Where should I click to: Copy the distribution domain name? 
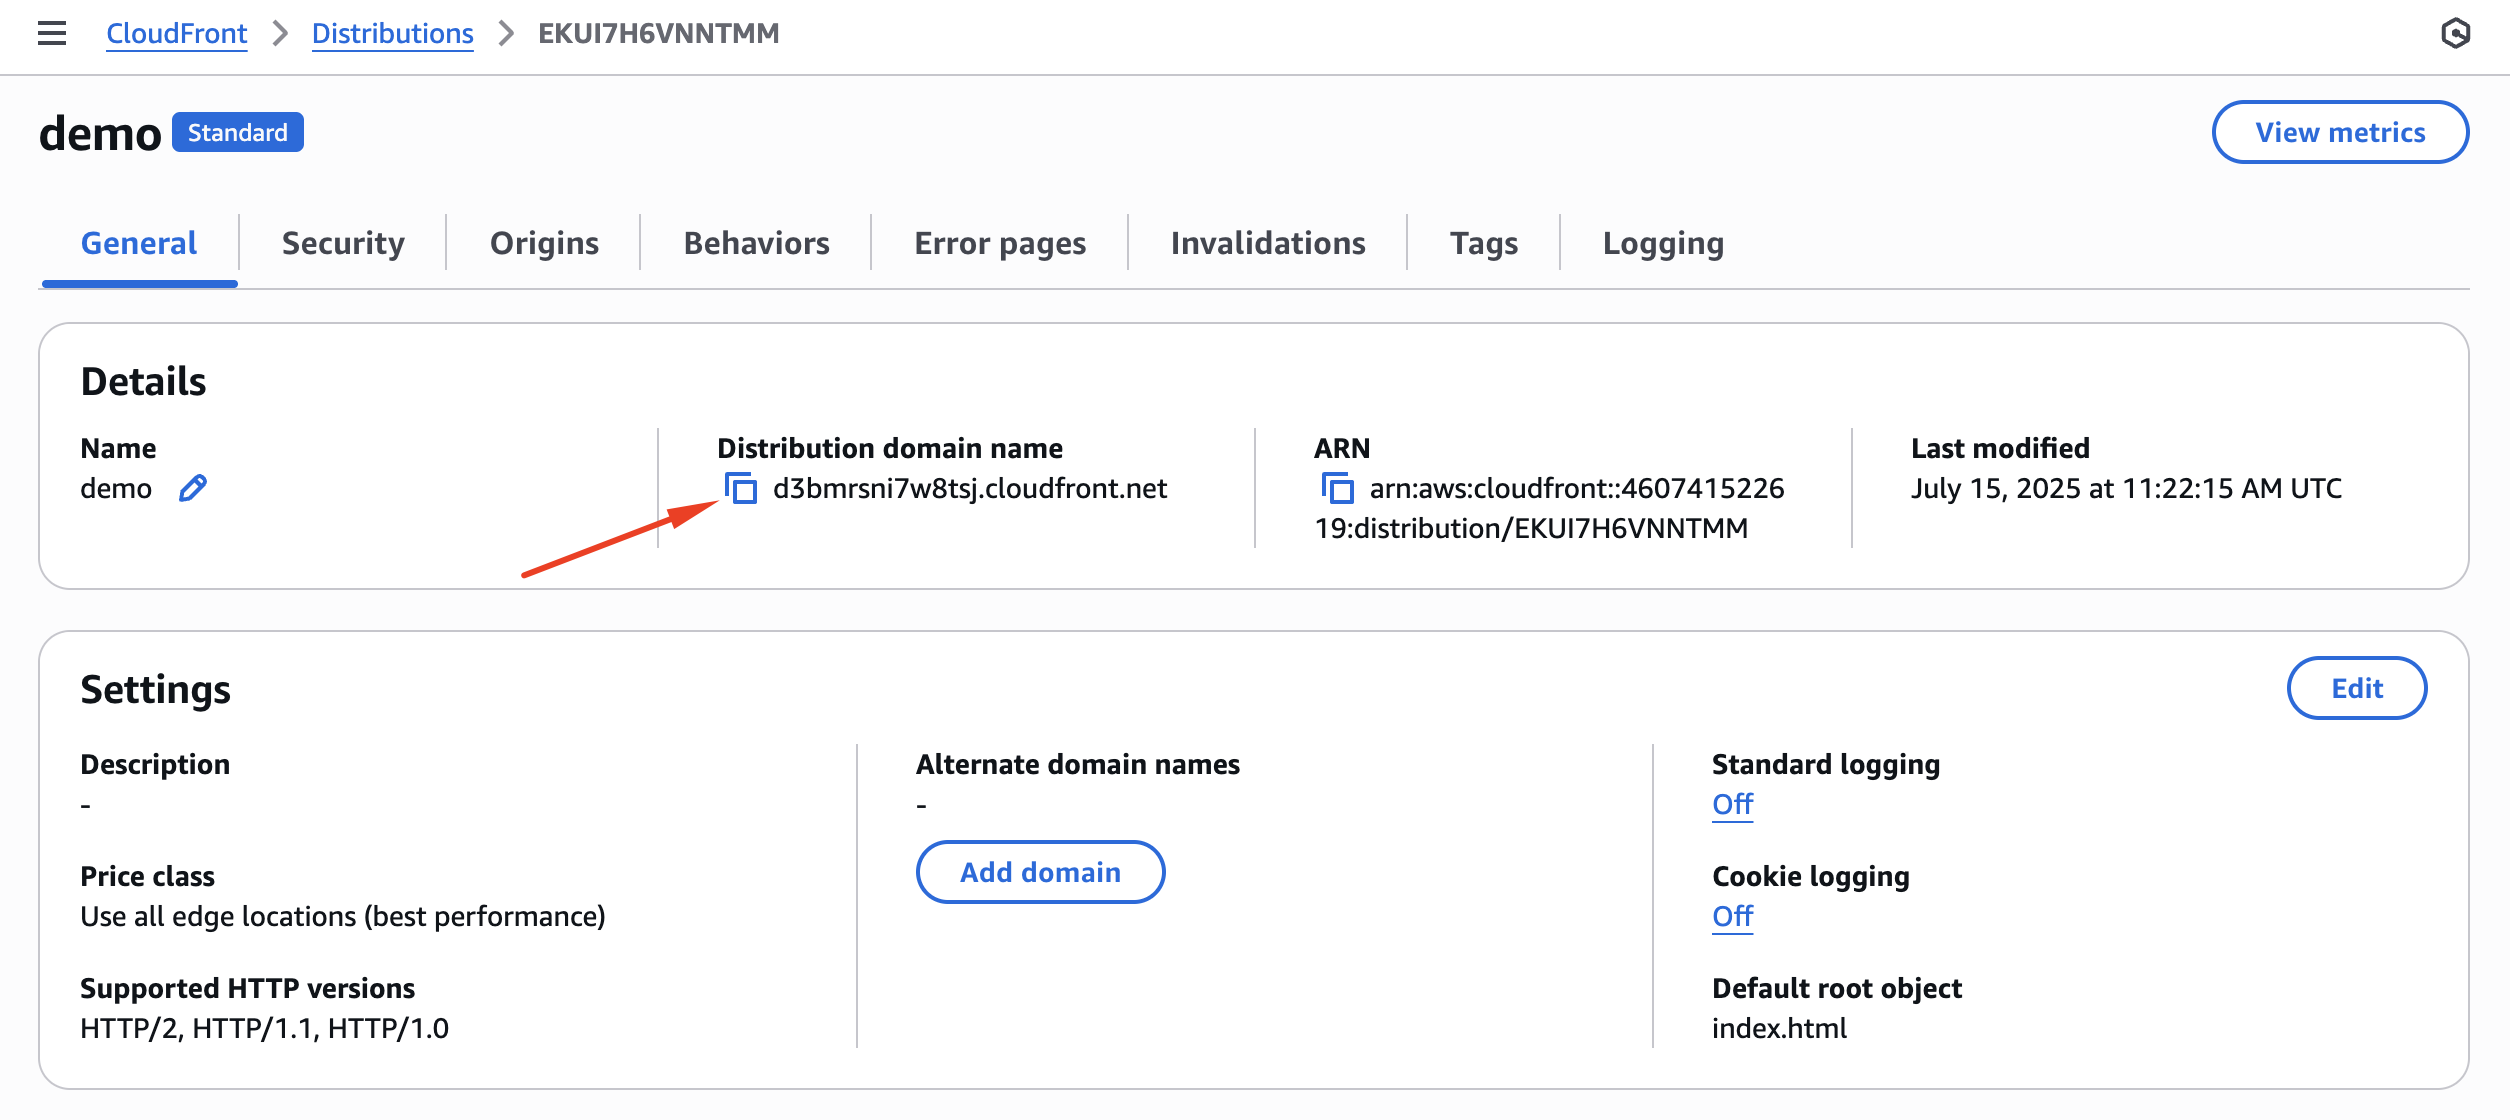pyautogui.click(x=741, y=489)
